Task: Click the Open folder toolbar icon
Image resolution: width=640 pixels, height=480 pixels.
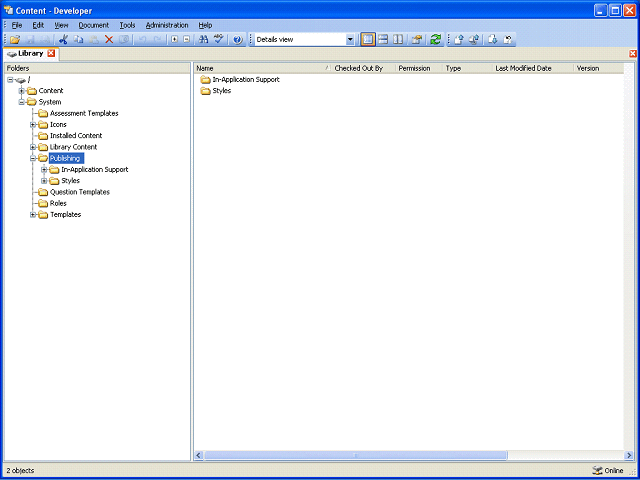Action: click(15, 40)
